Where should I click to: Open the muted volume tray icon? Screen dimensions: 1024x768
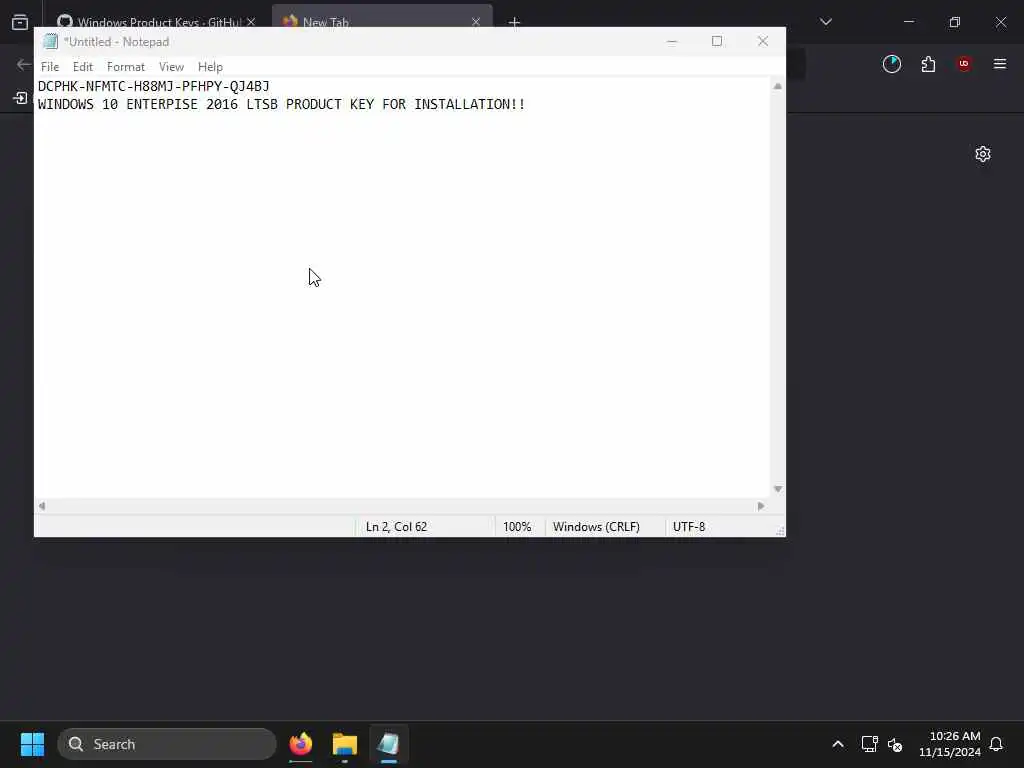tap(895, 744)
